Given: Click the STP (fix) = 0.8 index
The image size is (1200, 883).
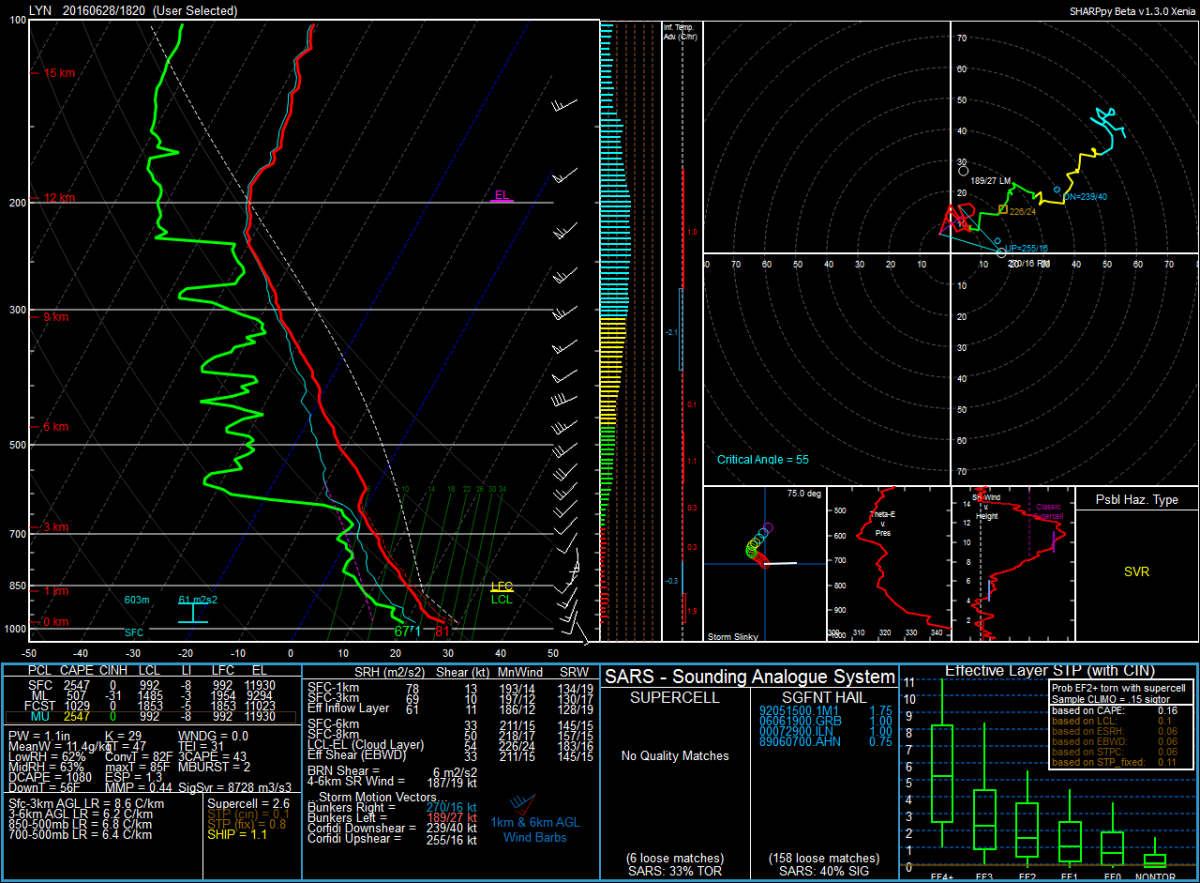Looking at the screenshot, I should pos(247,825).
